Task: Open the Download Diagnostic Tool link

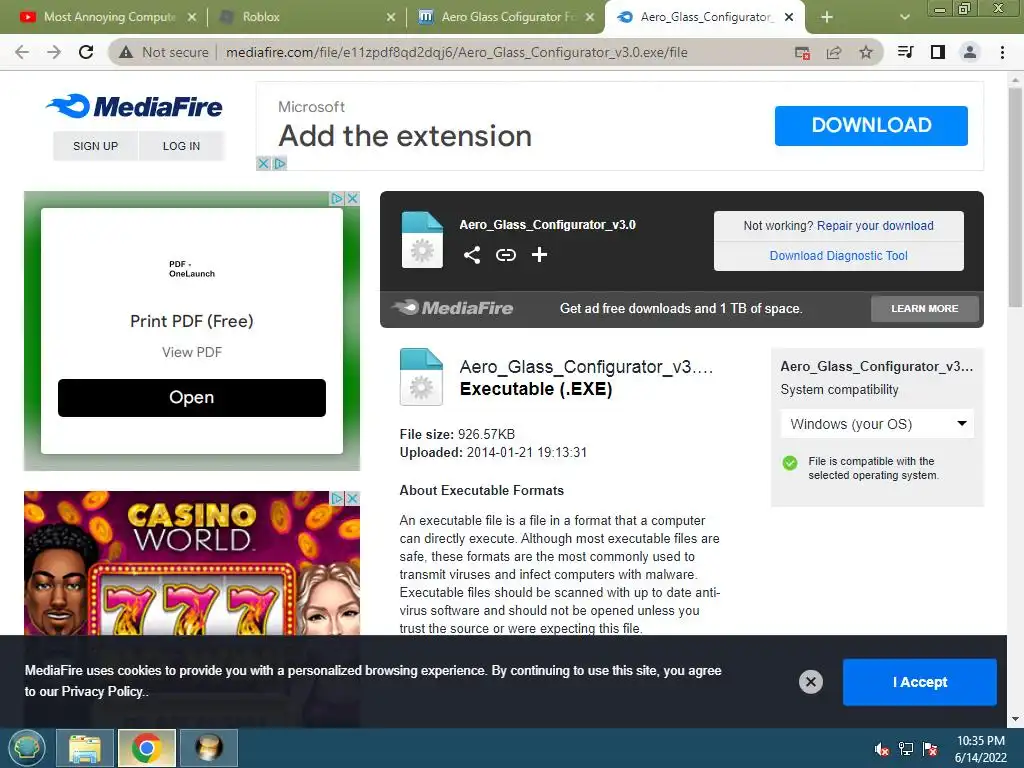Action: click(x=839, y=256)
